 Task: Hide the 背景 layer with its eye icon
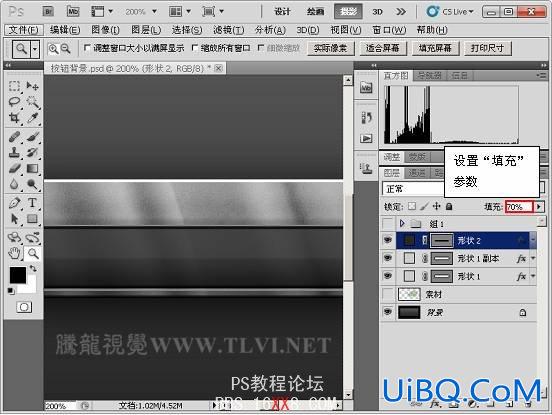(x=388, y=312)
